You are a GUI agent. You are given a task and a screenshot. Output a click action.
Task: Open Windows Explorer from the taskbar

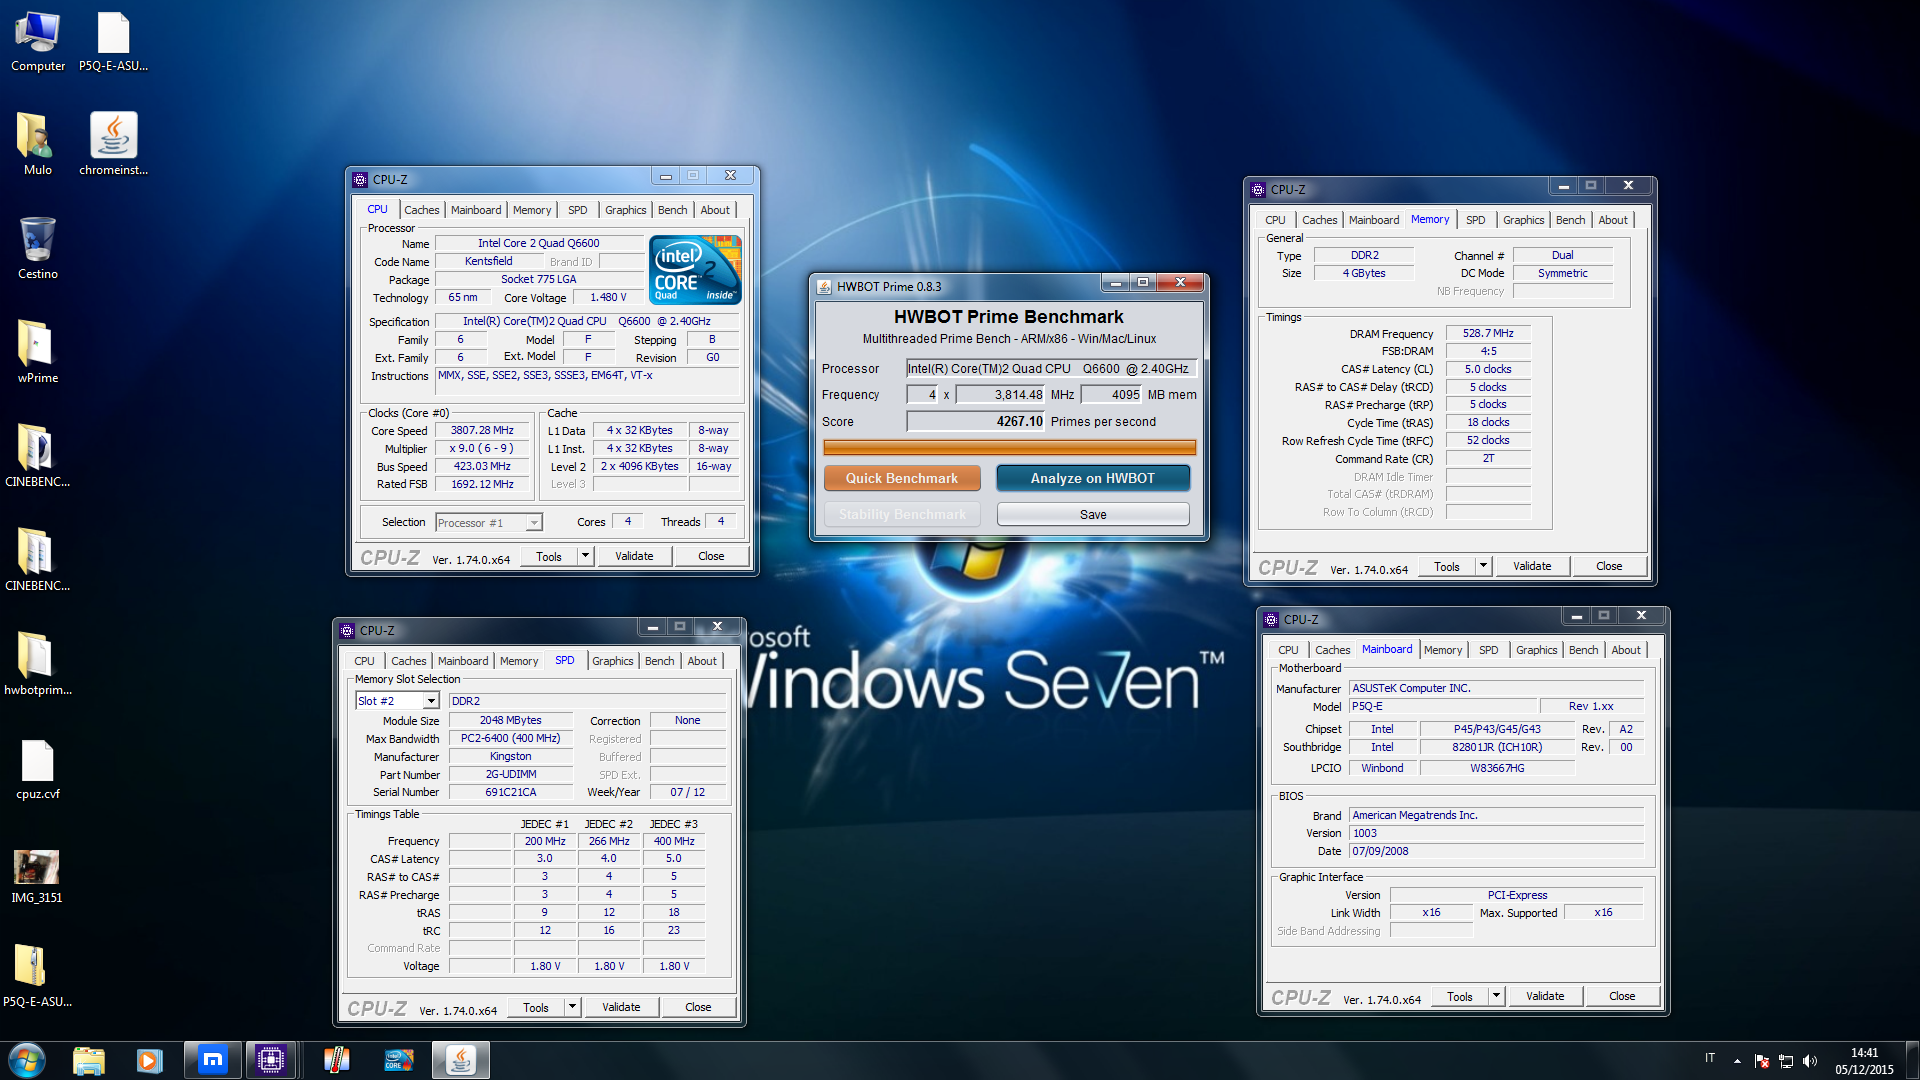(89, 1060)
